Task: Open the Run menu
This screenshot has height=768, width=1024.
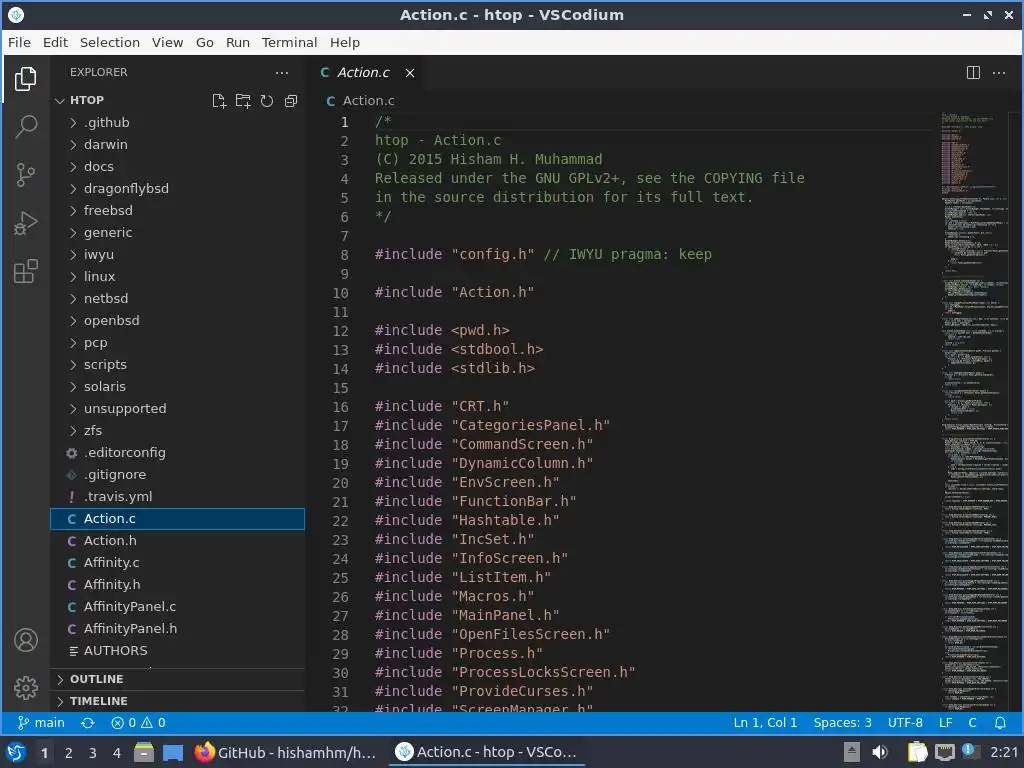Action: [238, 42]
